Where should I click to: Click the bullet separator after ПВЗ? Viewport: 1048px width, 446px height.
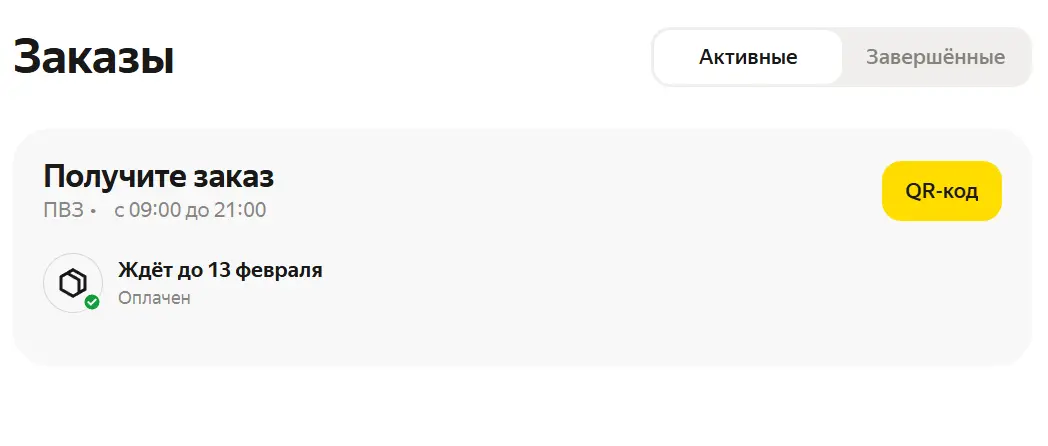point(94,211)
